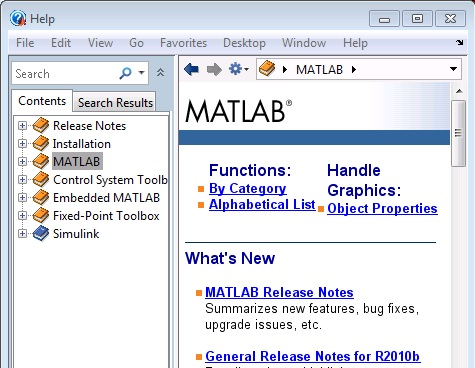Click the back navigation arrow

(191, 69)
